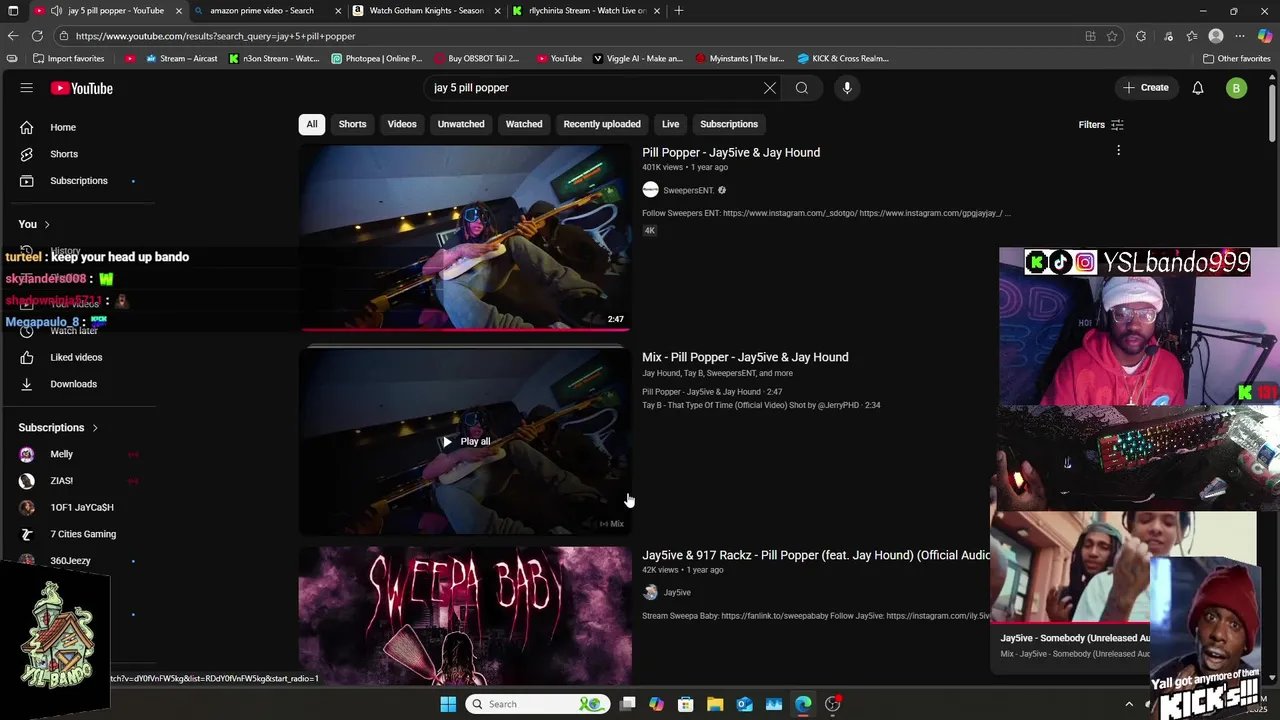Select the Subscriptions filter chip
The image size is (1280, 720).
coord(729,124)
